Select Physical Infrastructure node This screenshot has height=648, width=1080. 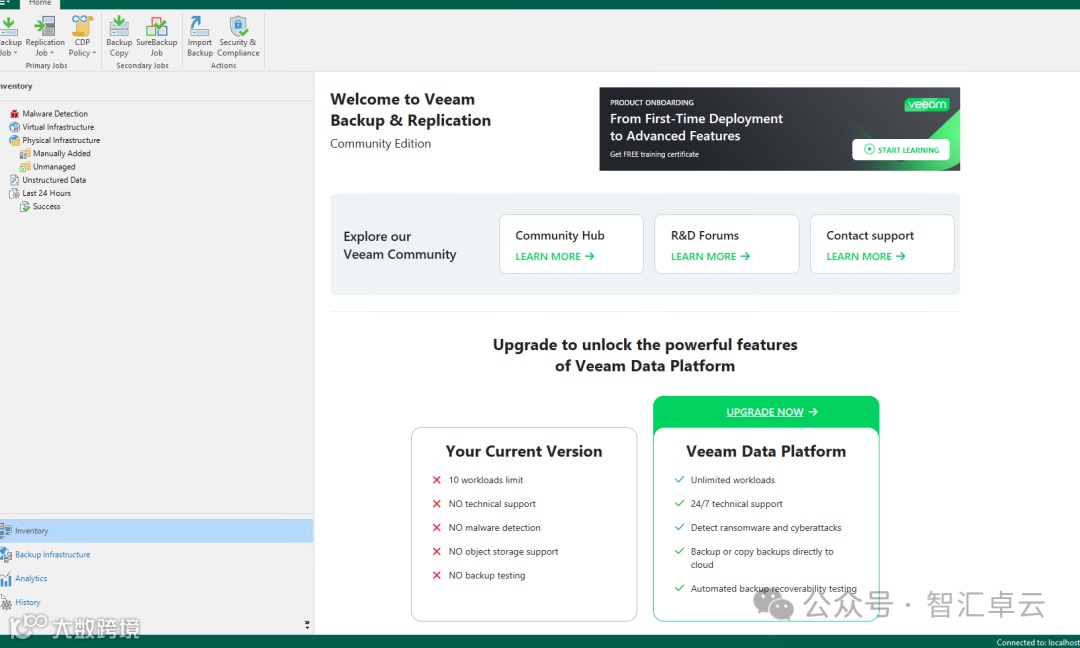(x=61, y=140)
